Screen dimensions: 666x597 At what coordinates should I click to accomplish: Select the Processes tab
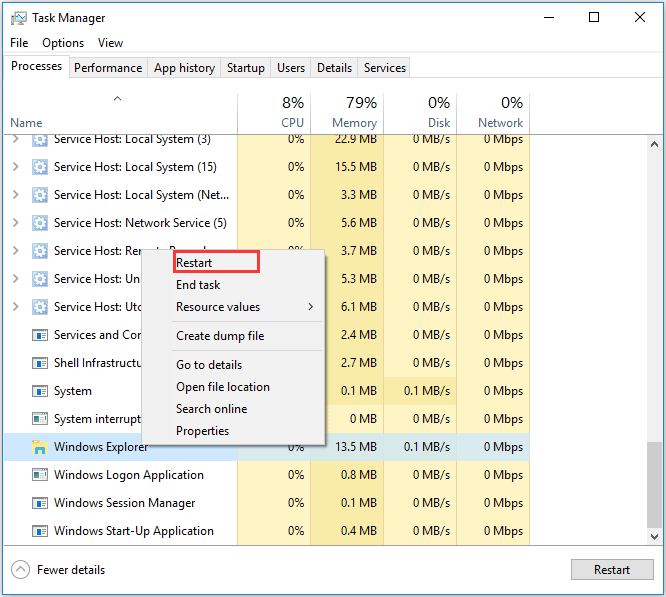click(x=37, y=67)
